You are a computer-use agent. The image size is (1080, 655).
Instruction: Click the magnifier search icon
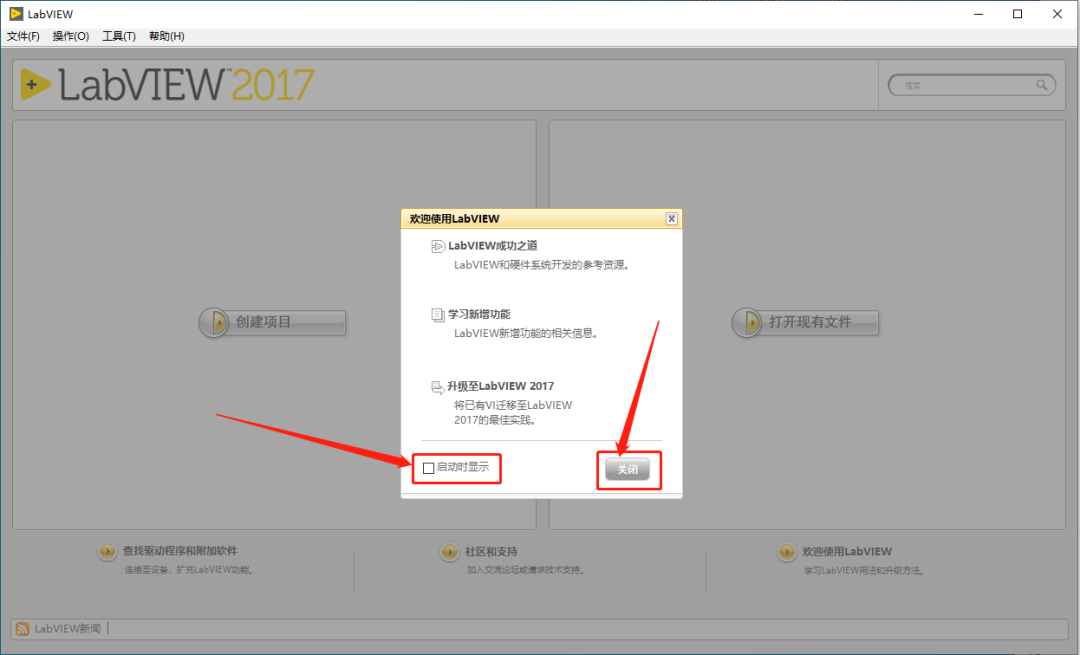(1041, 85)
